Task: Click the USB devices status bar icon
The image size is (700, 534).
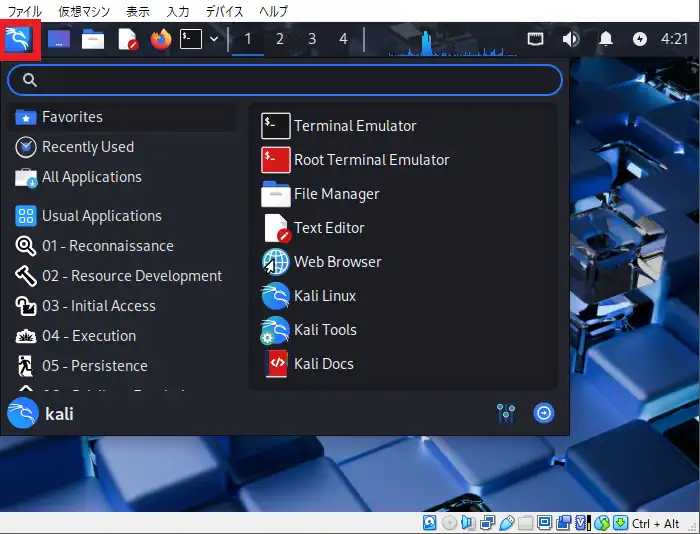Action: 506,523
